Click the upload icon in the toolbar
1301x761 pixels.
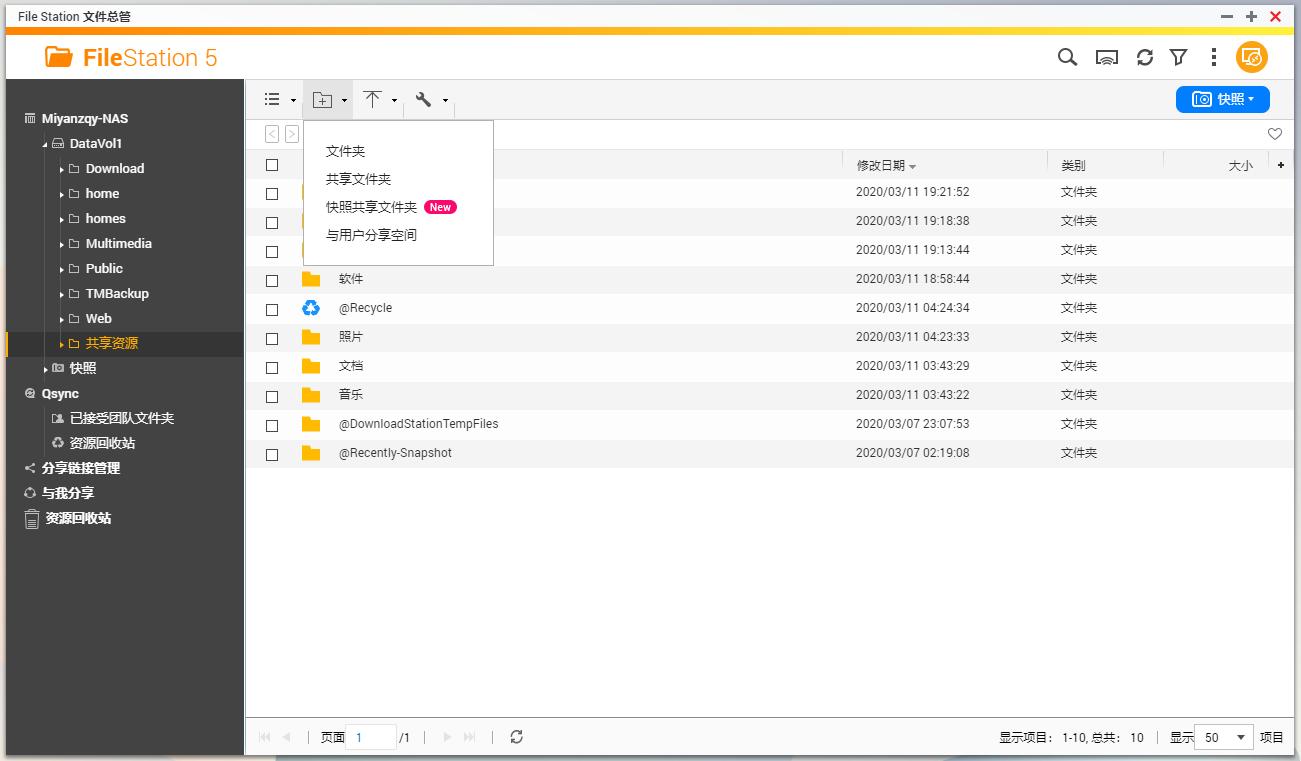373,99
